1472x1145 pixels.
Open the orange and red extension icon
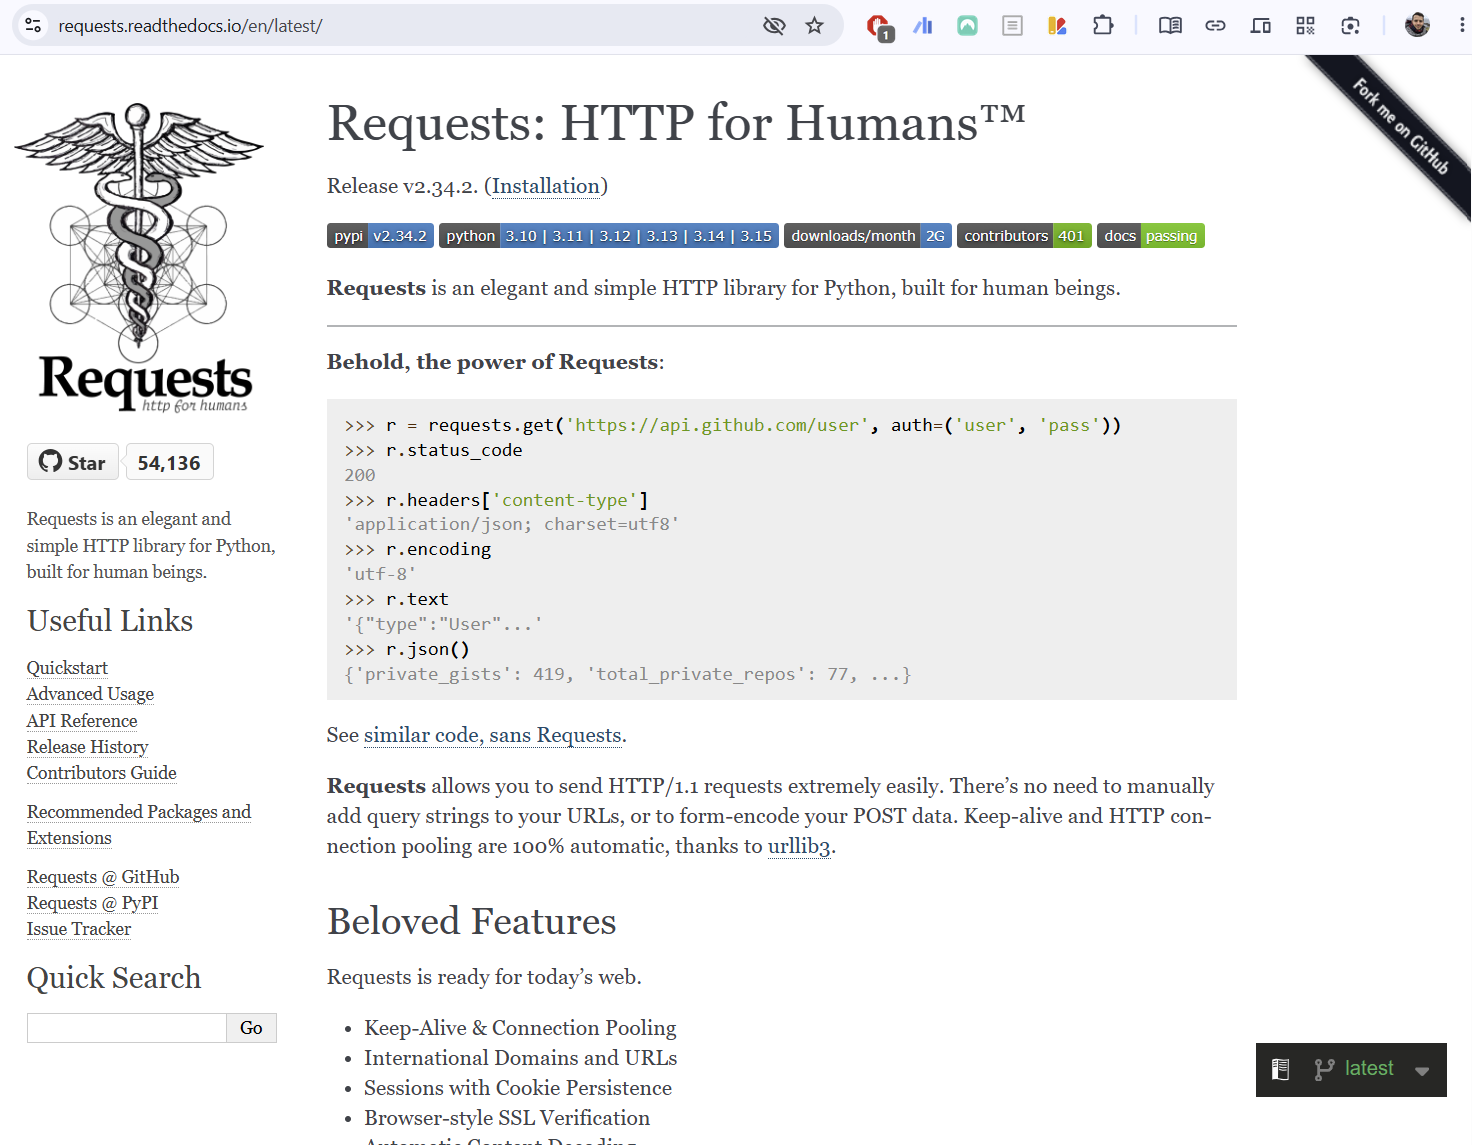pos(1057,25)
